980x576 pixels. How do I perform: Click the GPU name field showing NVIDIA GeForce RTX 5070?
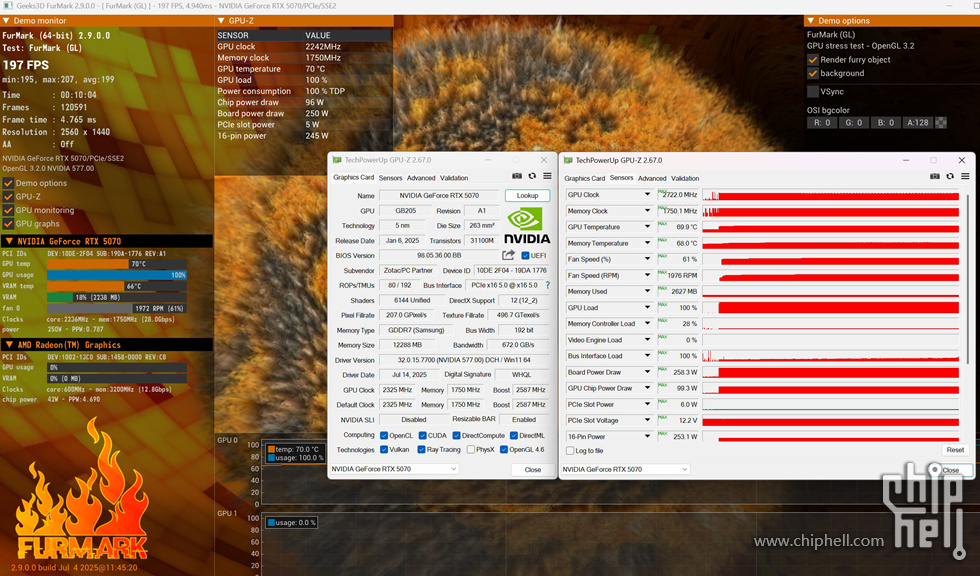point(439,196)
